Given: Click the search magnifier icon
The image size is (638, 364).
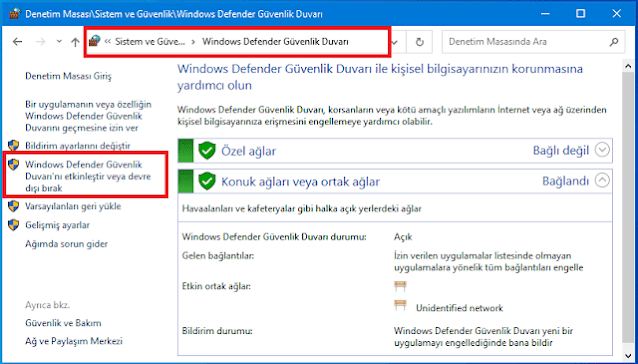Looking at the screenshot, I should [614, 41].
